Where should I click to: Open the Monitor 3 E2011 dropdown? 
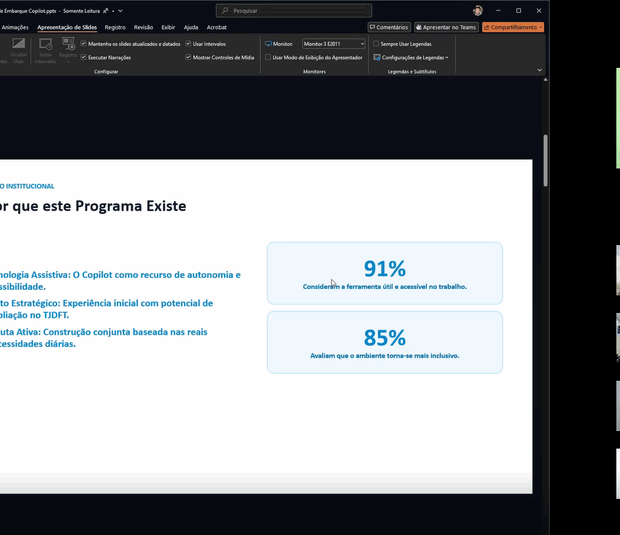(333, 44)
